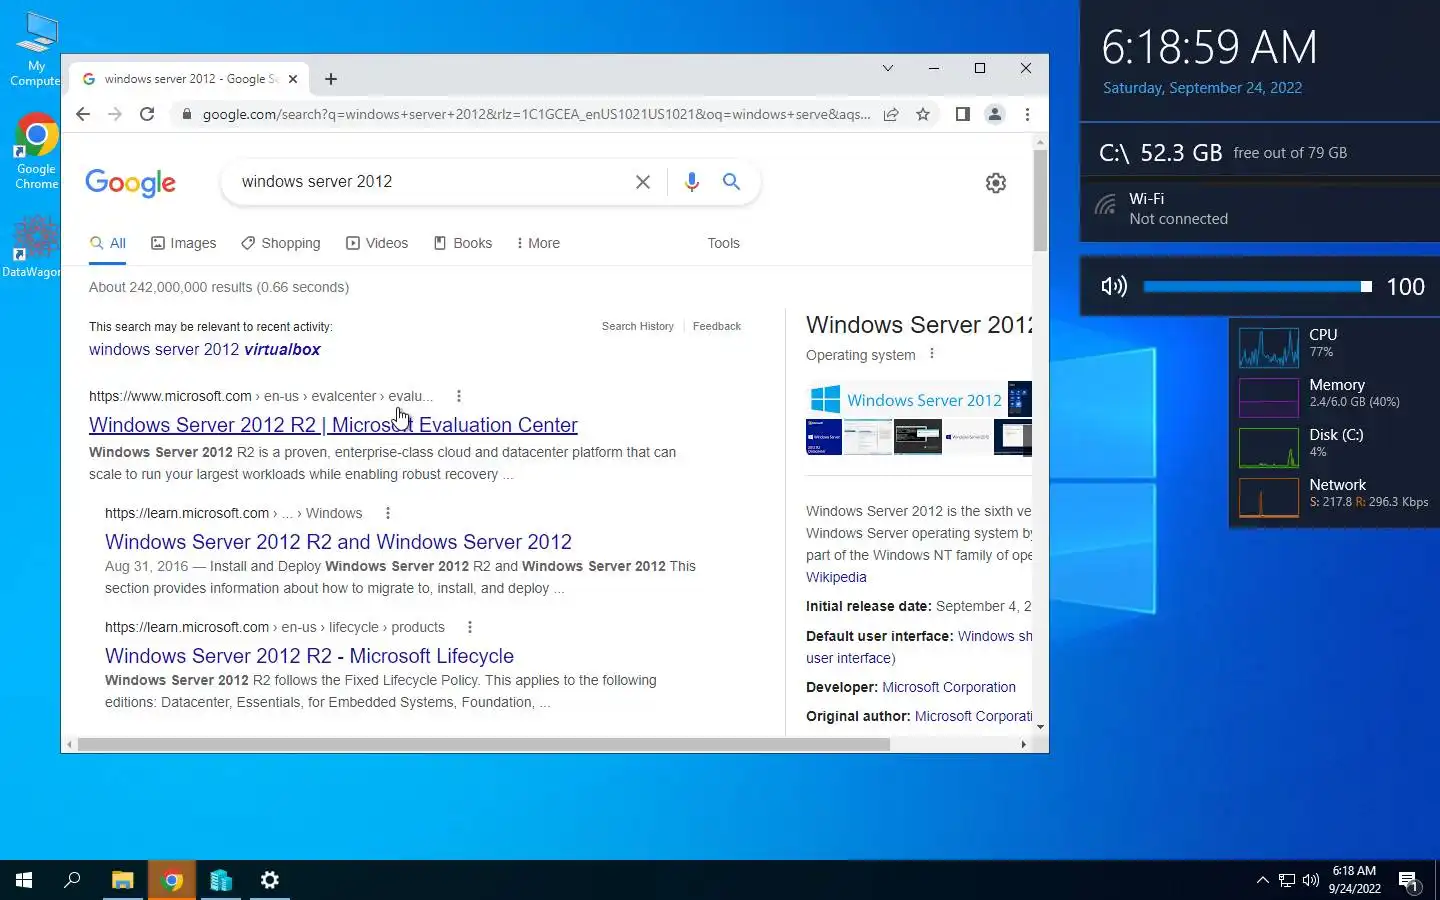
Task: Click the forward navigation arrow
Action: pos(115,114)
